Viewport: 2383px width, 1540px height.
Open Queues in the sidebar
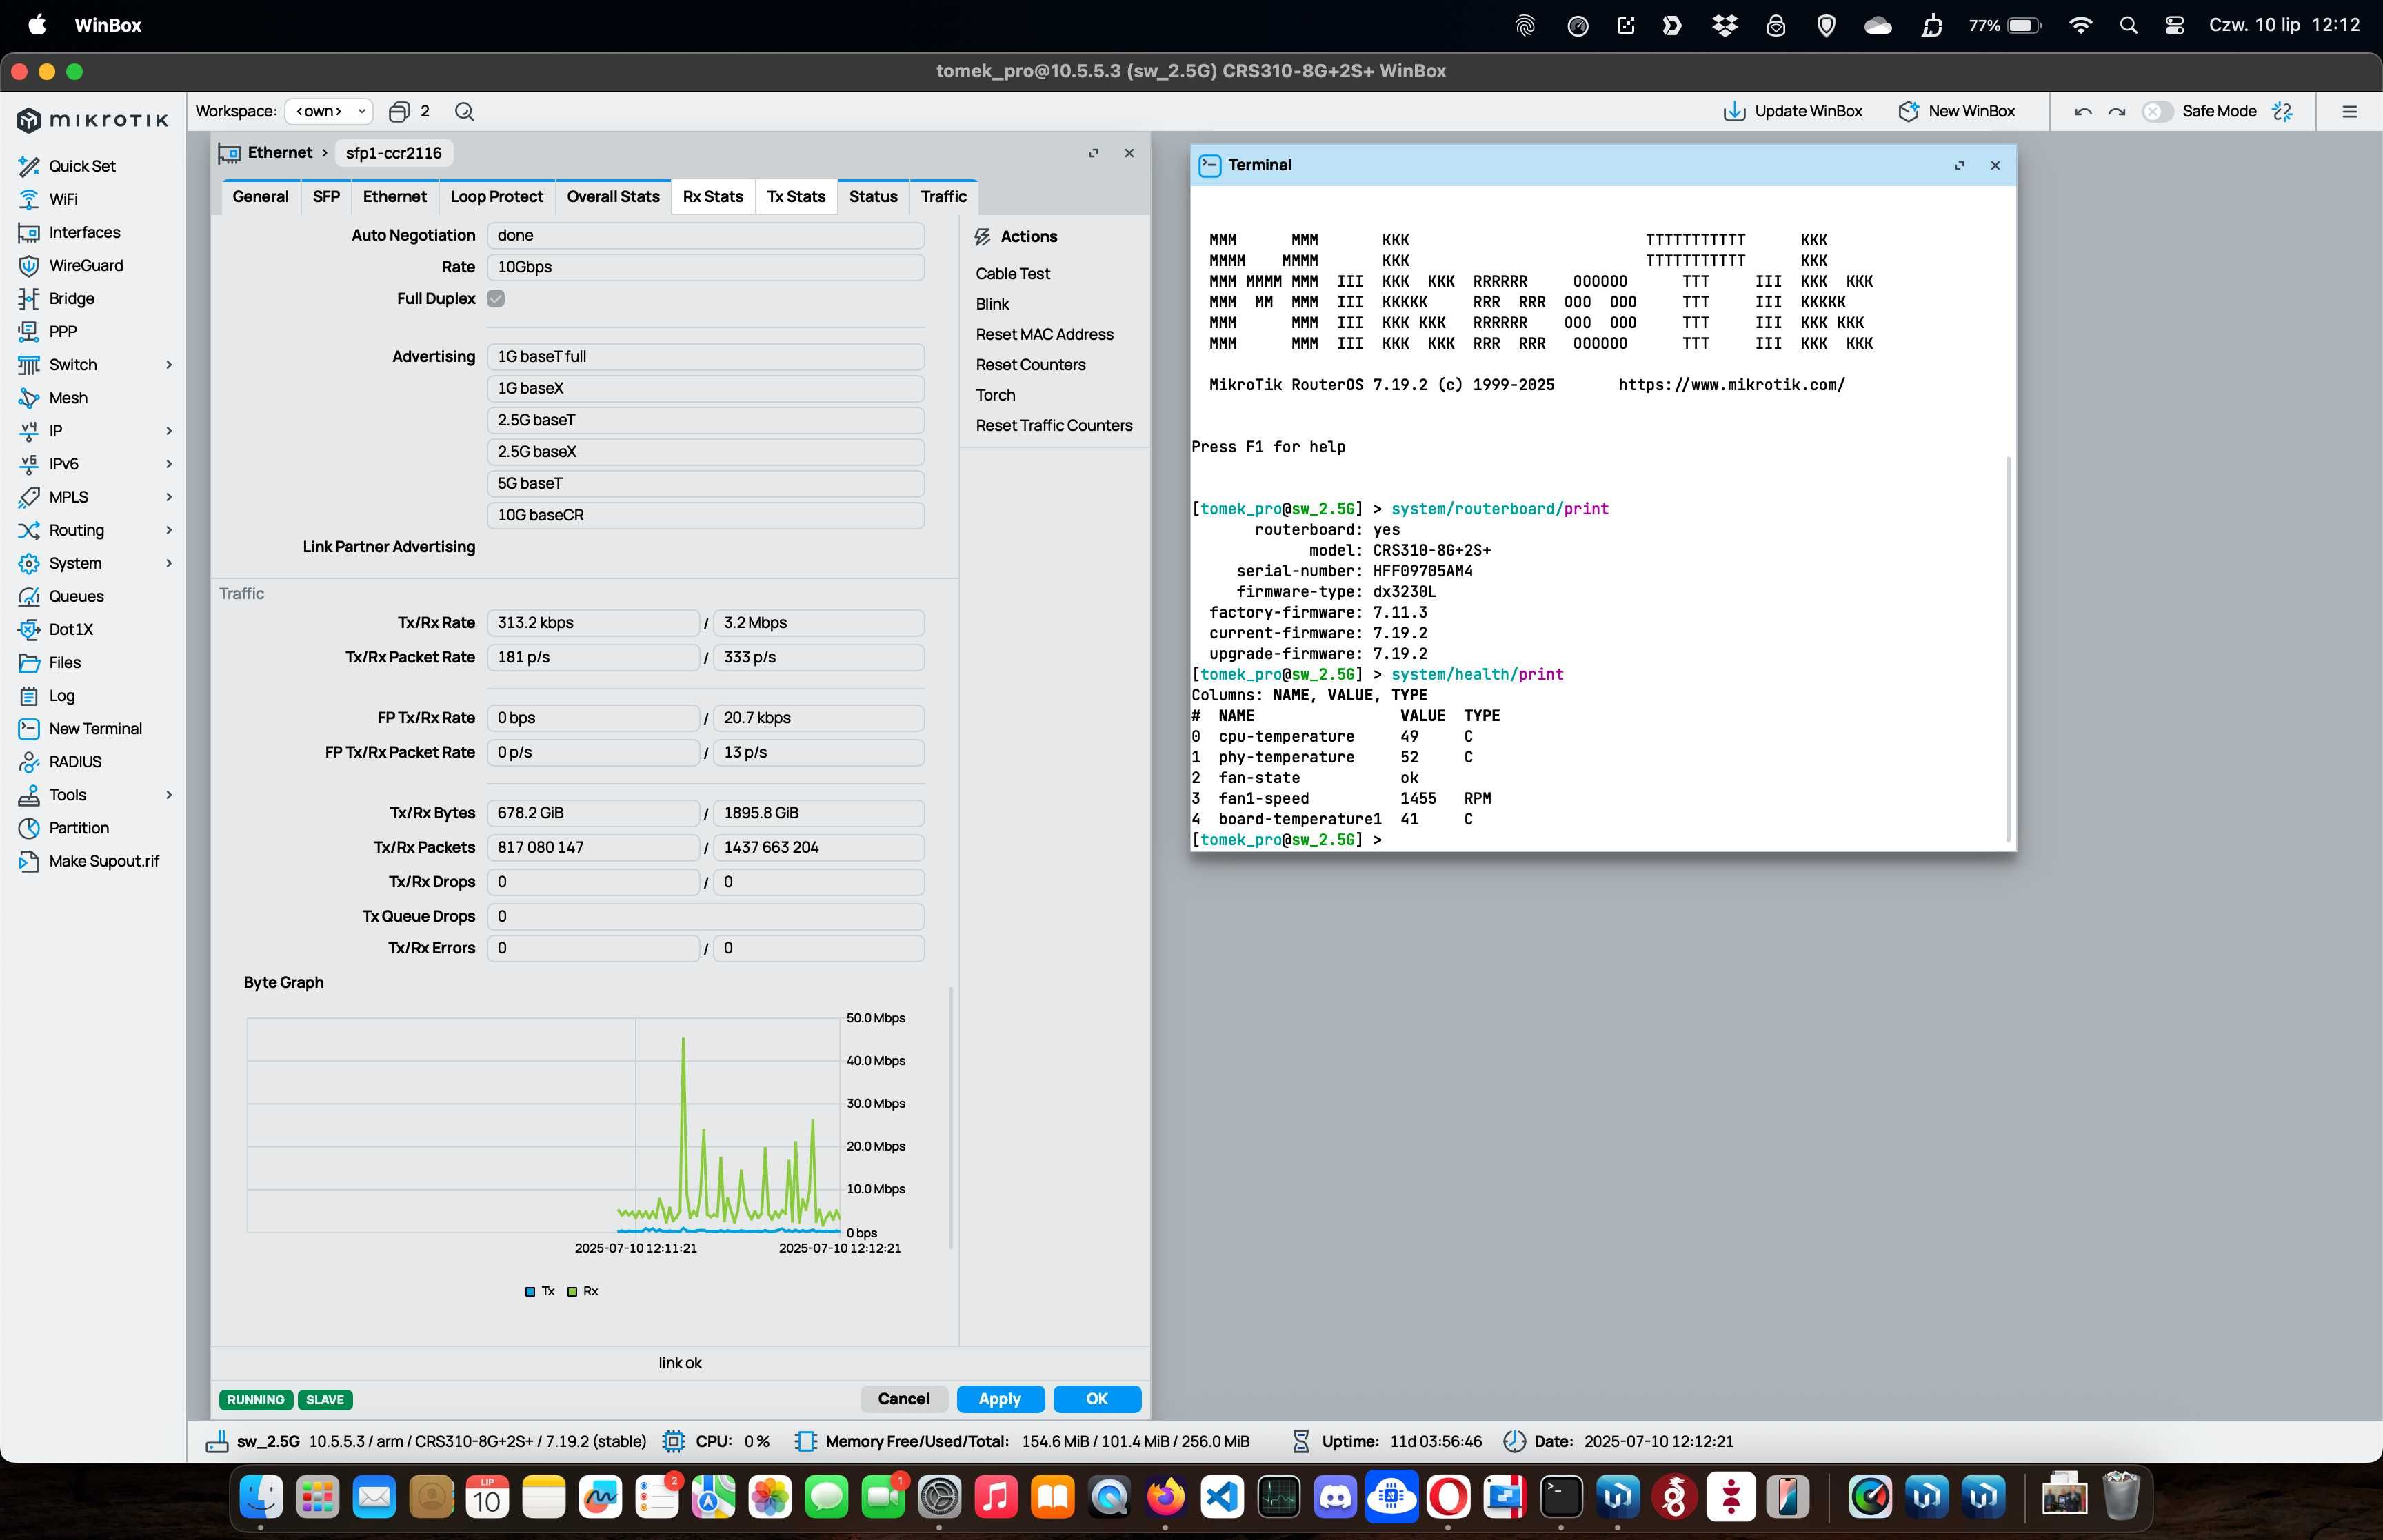pyautogui.click(x=76, y=596)
